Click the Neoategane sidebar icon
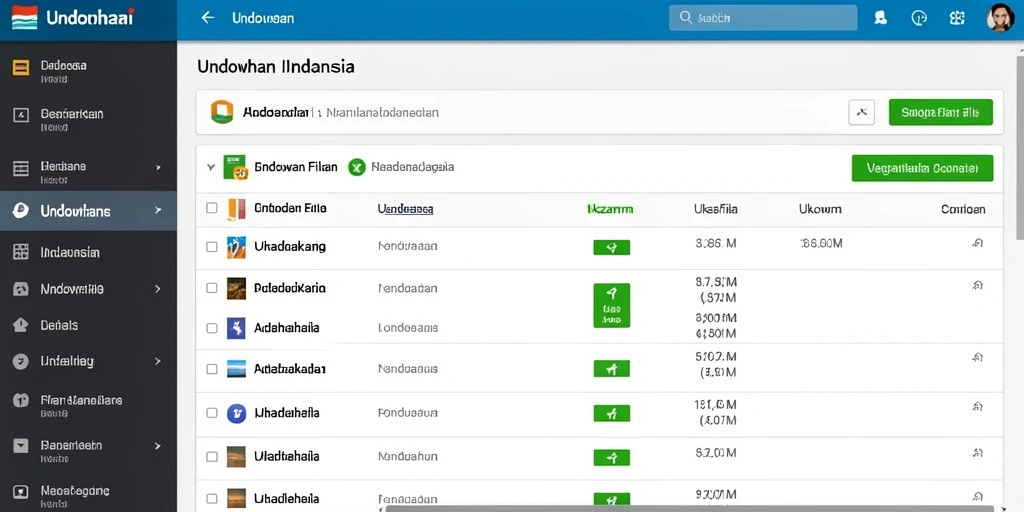 pyautogui.click(x=21, y=491)
